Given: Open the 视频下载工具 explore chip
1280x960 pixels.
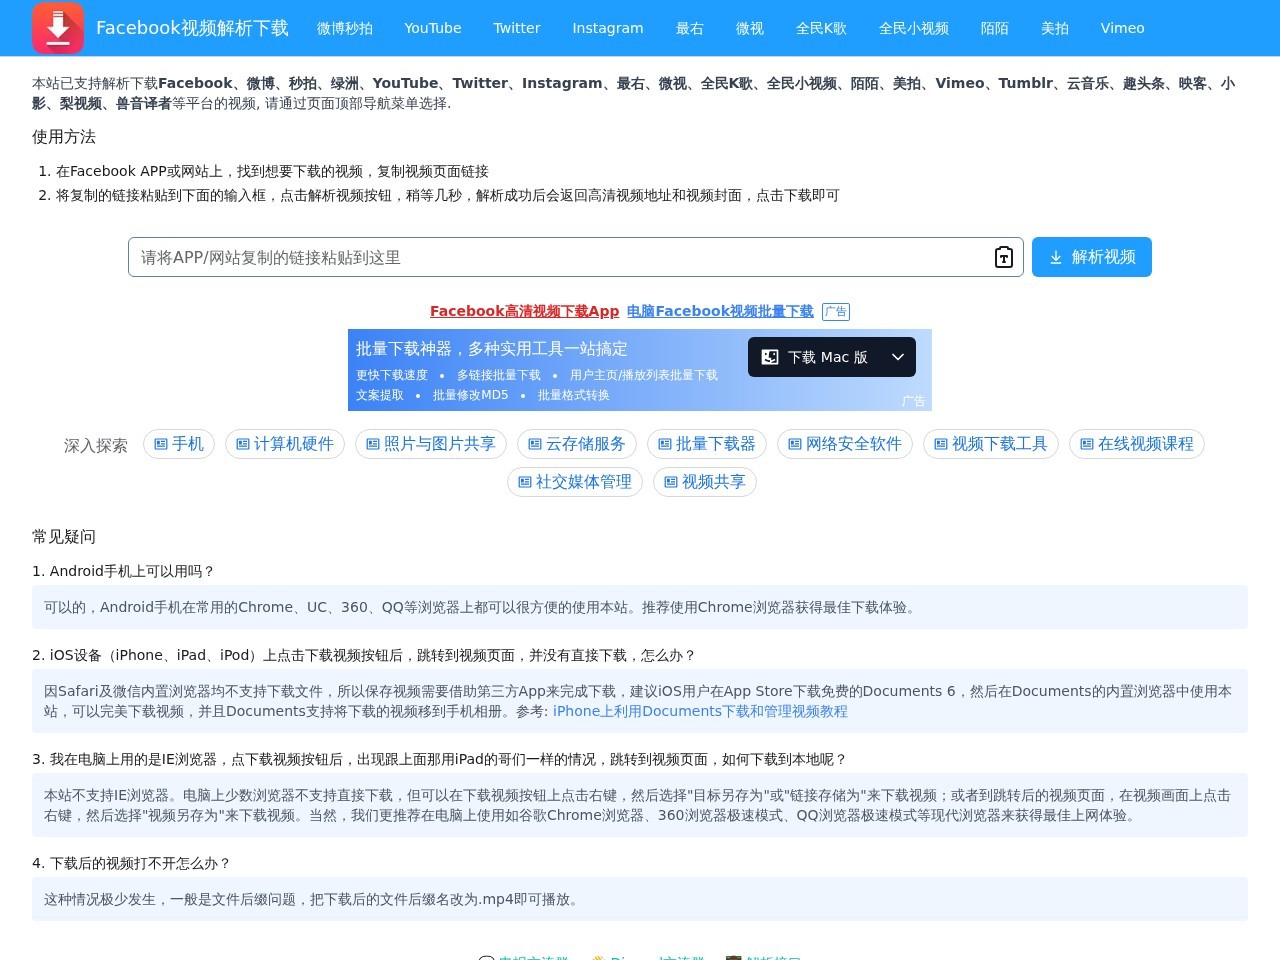Looking at the screenshot, I should click(991, 444).
